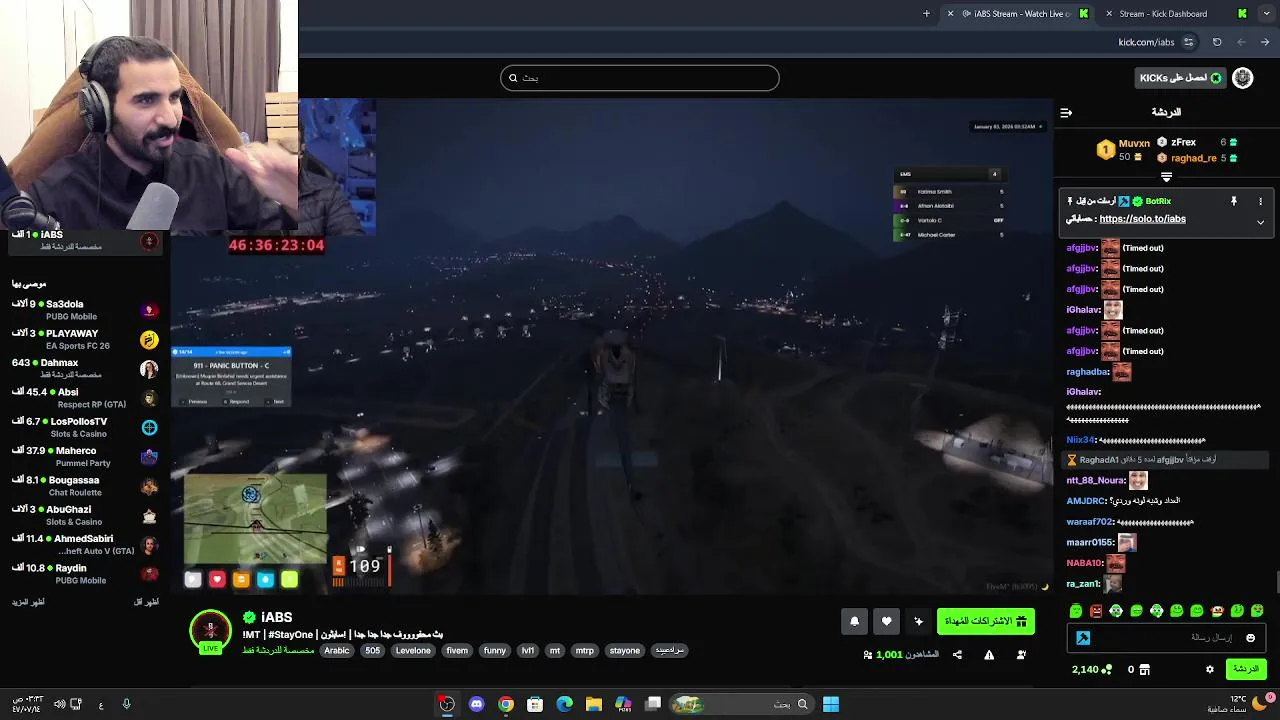Click the chat message input field
This screenshot has width=1280, height=720.
tap(1166, 638)
